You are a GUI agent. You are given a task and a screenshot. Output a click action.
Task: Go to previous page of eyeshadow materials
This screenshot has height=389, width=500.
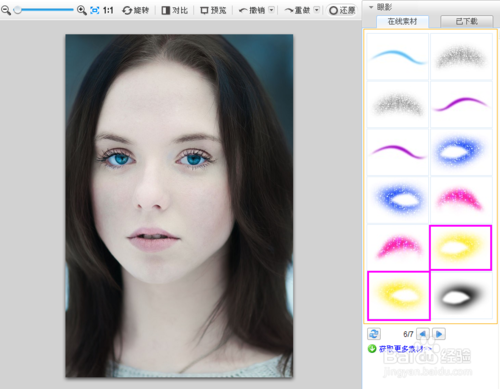[423, 334]
